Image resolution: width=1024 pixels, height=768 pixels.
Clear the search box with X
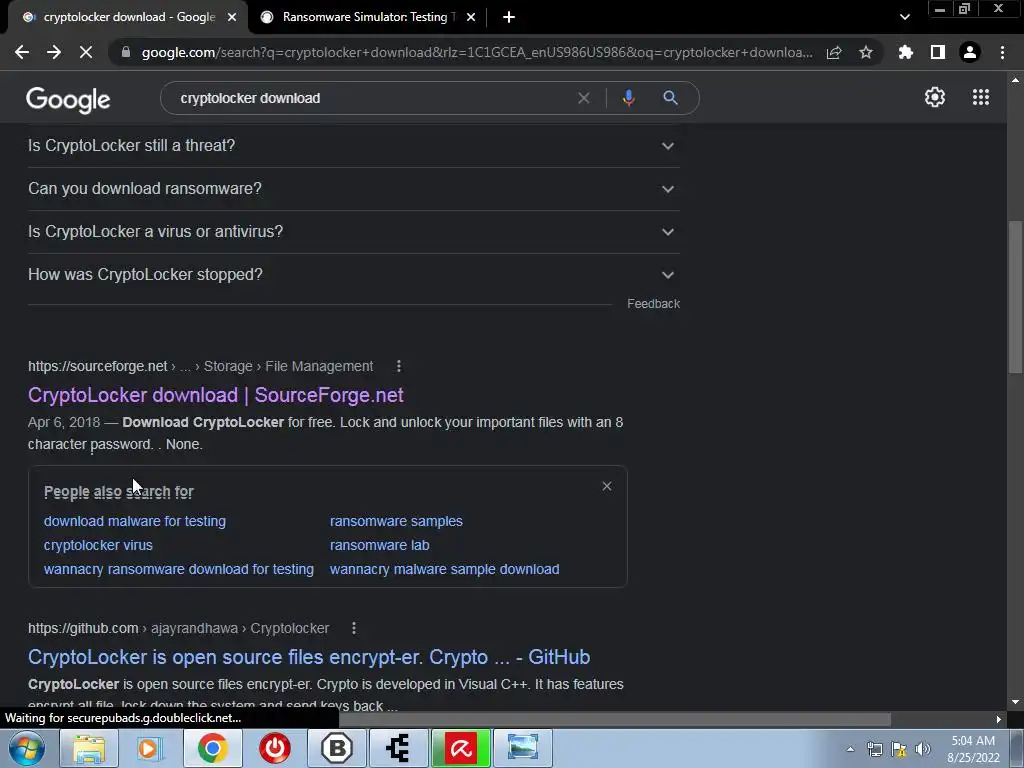pos(584,98)
